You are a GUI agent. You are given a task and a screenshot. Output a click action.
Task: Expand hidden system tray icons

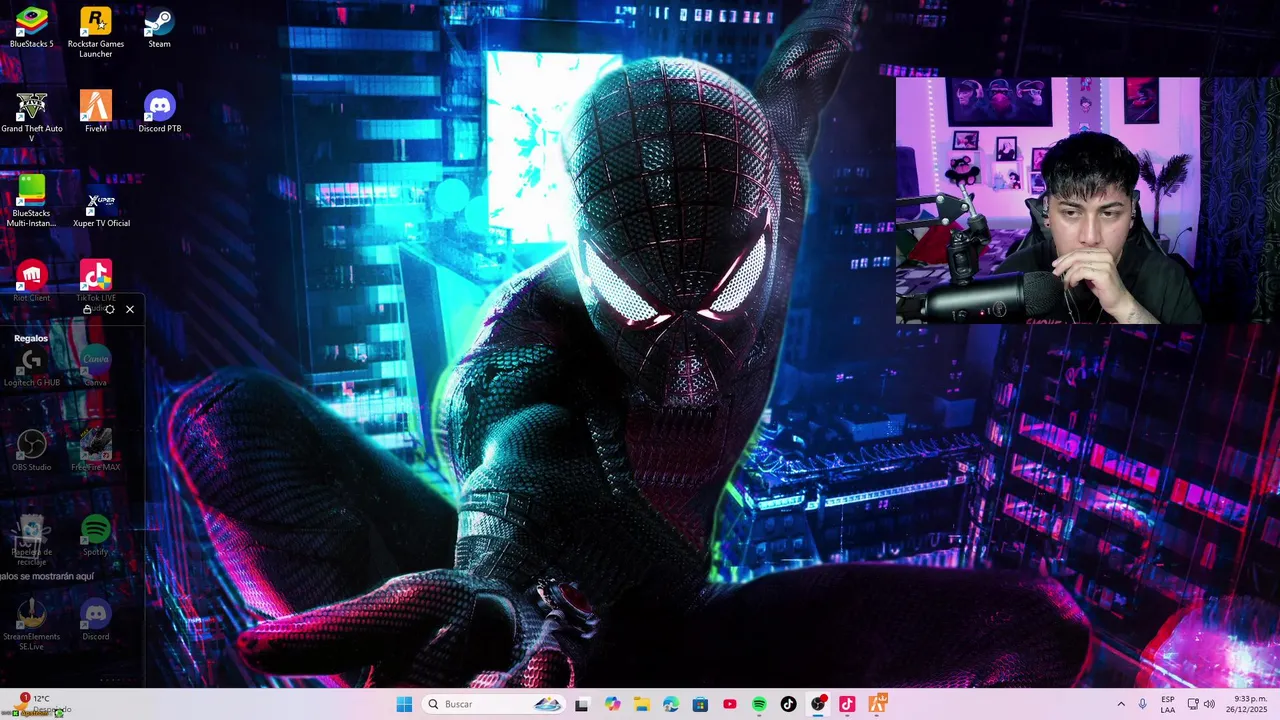pos(1121,704)
